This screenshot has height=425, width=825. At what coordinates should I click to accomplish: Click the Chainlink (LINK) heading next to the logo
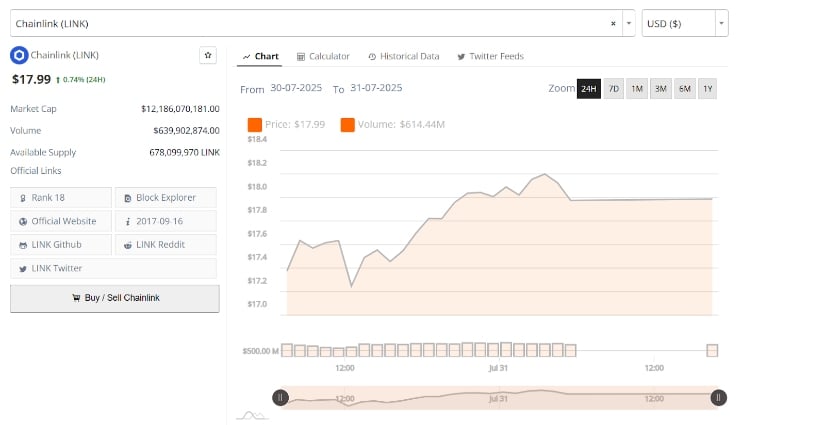tap(64, 55)
